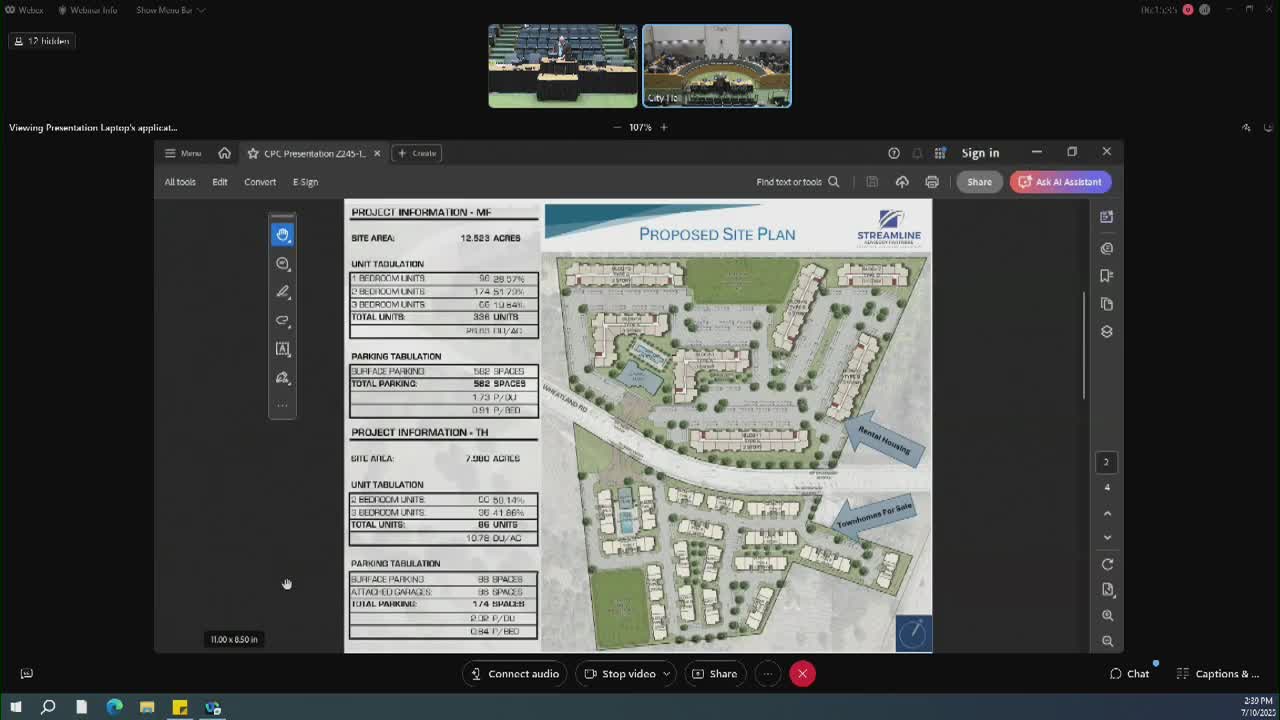Open more tools ellipsis in quick toolbar

point(283,405)
